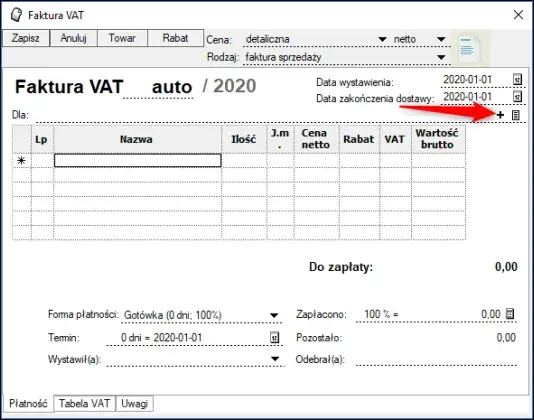The image size is (534, 420).
Task: Click the auto invoice number field
Action: [158, 87]
